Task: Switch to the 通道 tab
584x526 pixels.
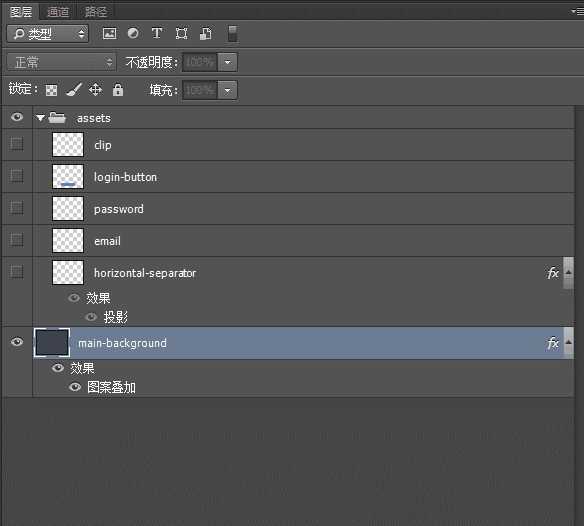Action: (x=58, y=12)
